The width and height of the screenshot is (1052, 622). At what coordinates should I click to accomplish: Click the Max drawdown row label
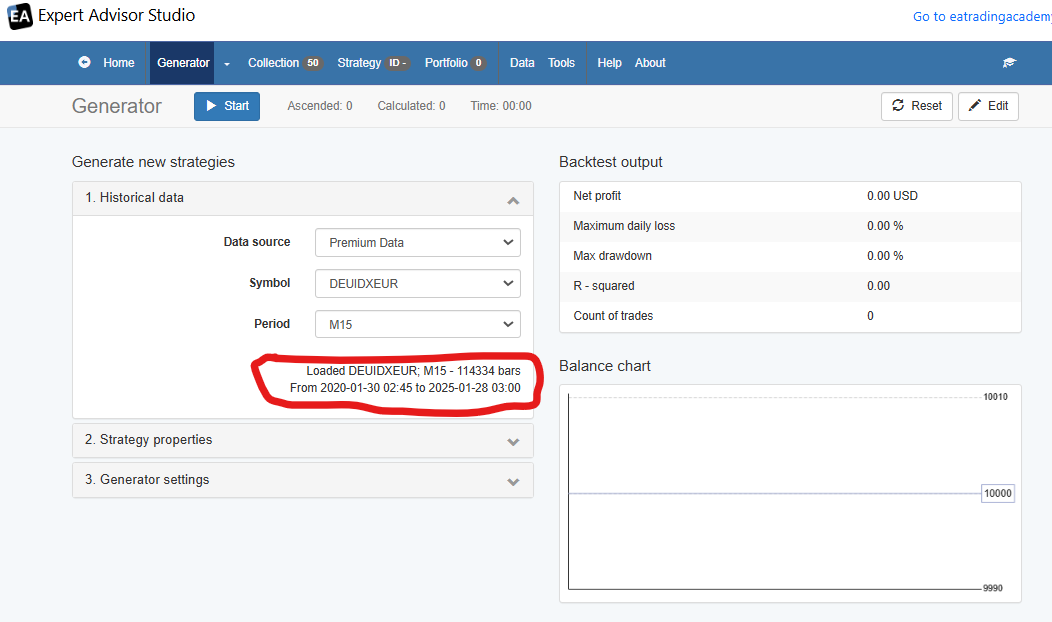(x=613, y=256)
